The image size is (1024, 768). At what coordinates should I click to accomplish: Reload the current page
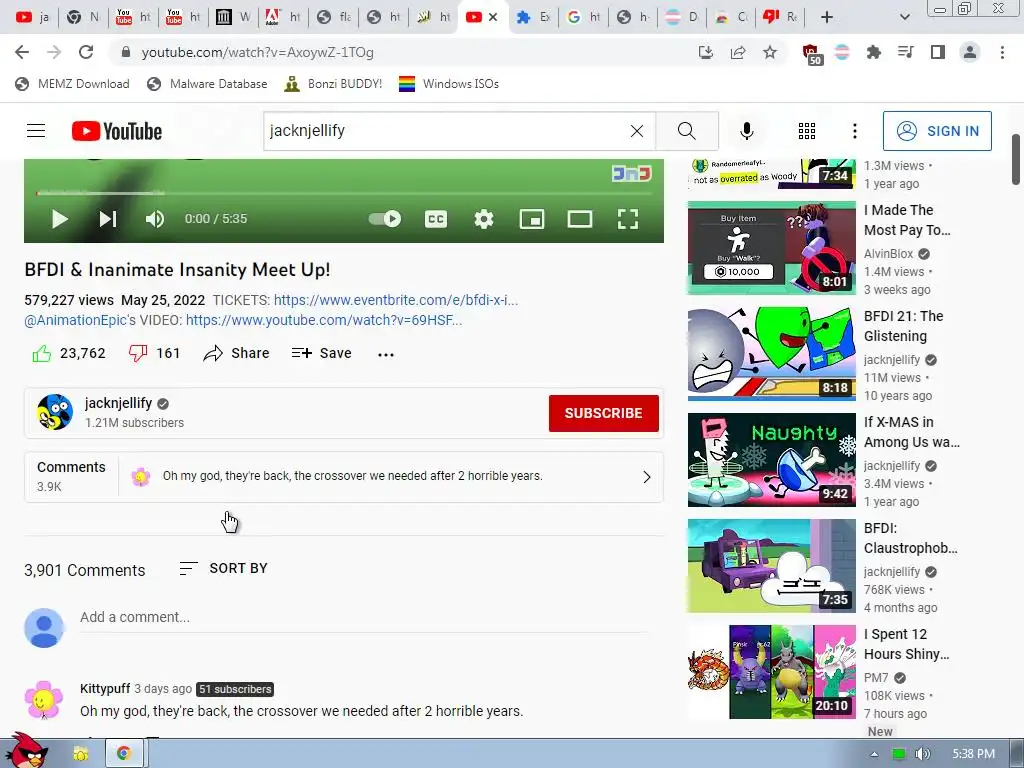86,52
